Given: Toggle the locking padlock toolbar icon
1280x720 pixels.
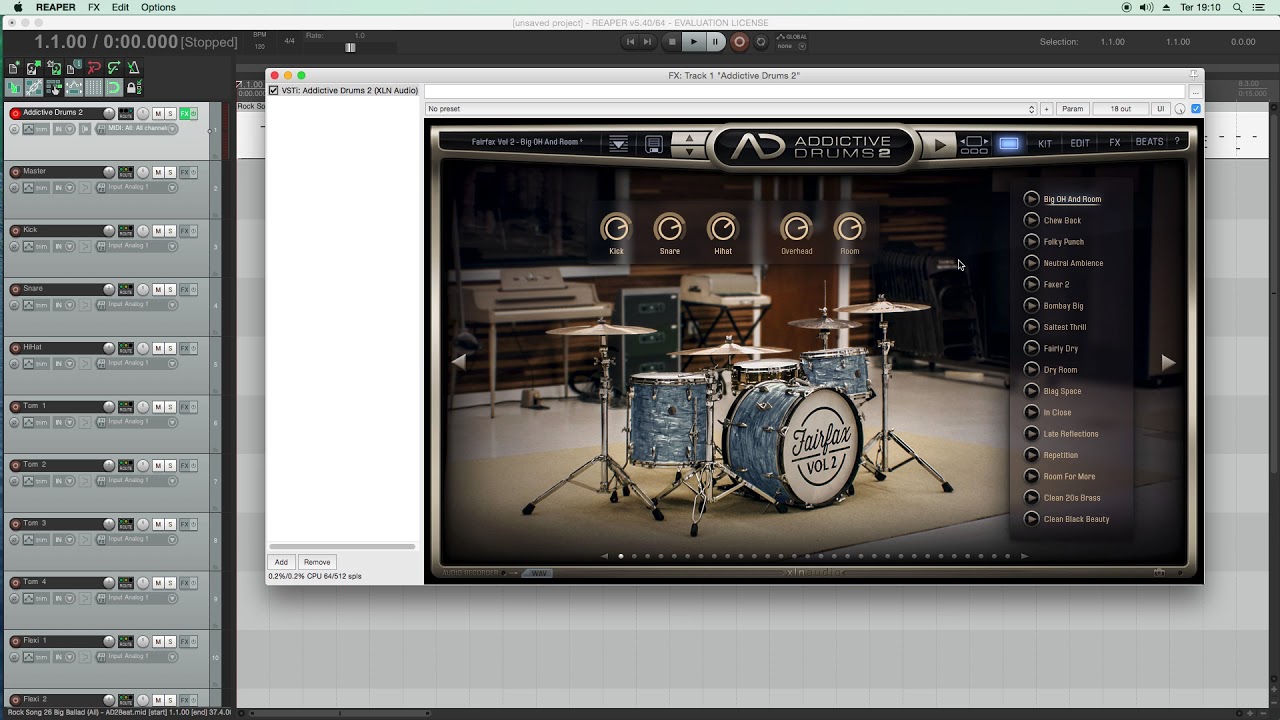Looking at the screenshot, I should click(x=134, y=88).
